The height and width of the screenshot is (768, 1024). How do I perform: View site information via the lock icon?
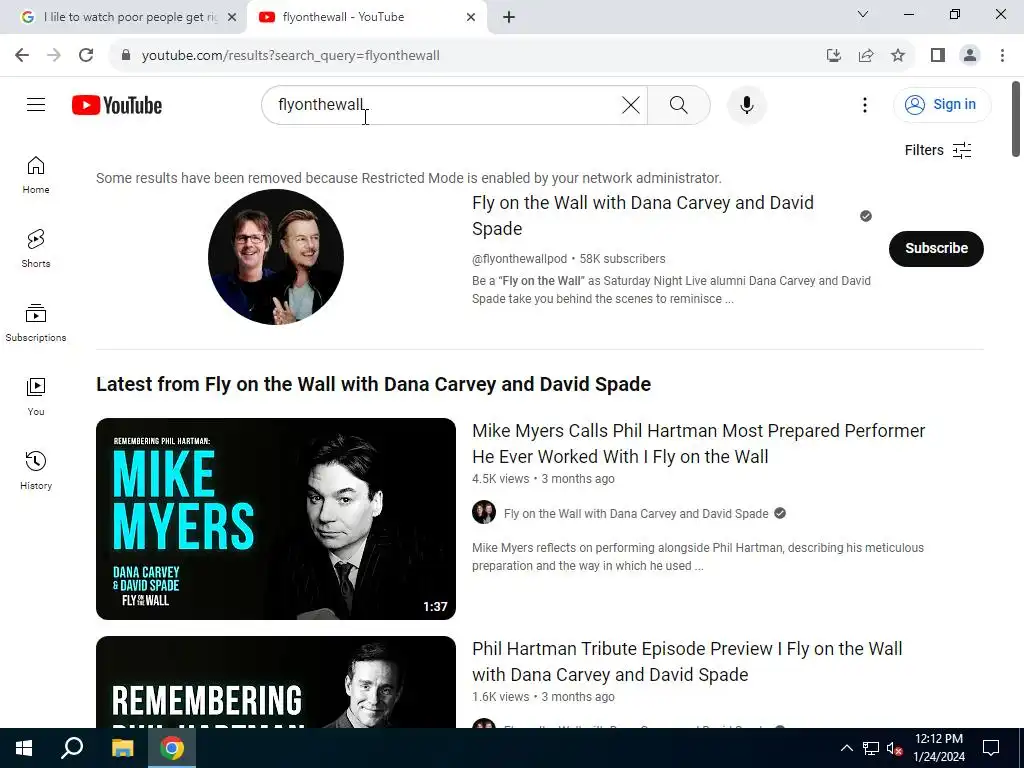point(126,56)
